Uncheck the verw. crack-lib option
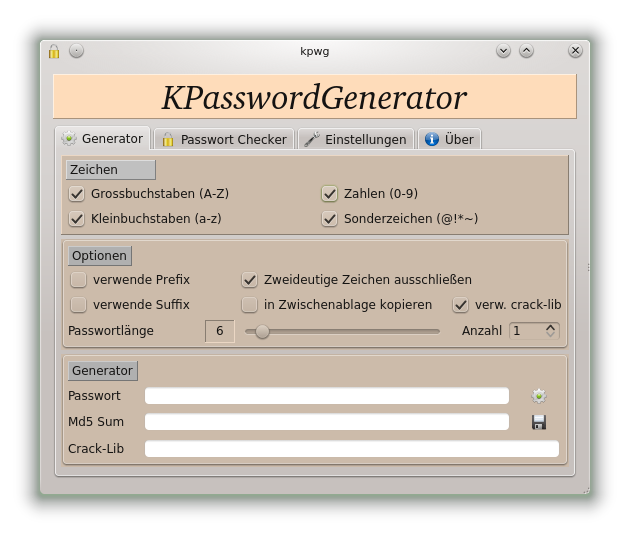 click(x=460, y=305)
